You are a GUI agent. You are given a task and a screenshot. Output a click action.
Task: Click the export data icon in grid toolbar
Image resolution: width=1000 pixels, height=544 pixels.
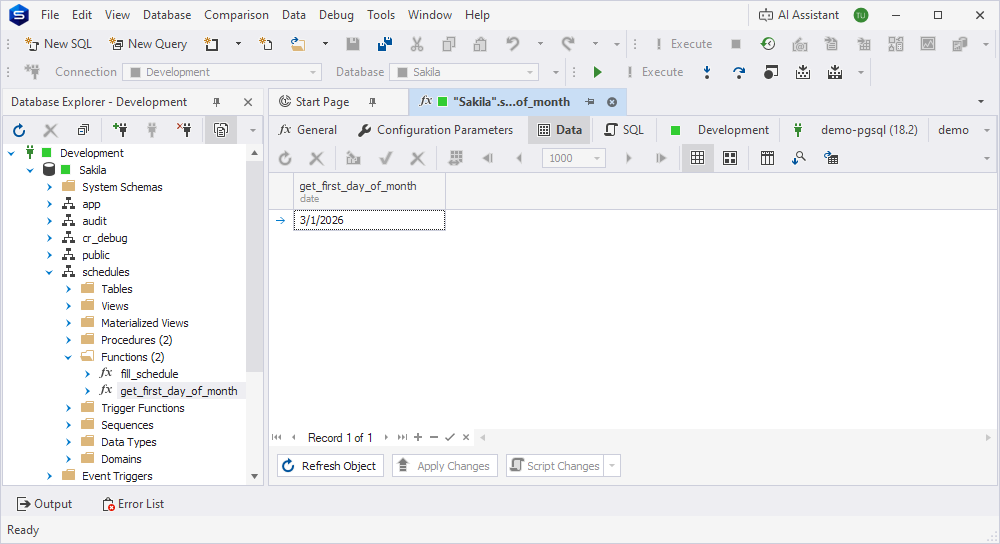(830, 158)
